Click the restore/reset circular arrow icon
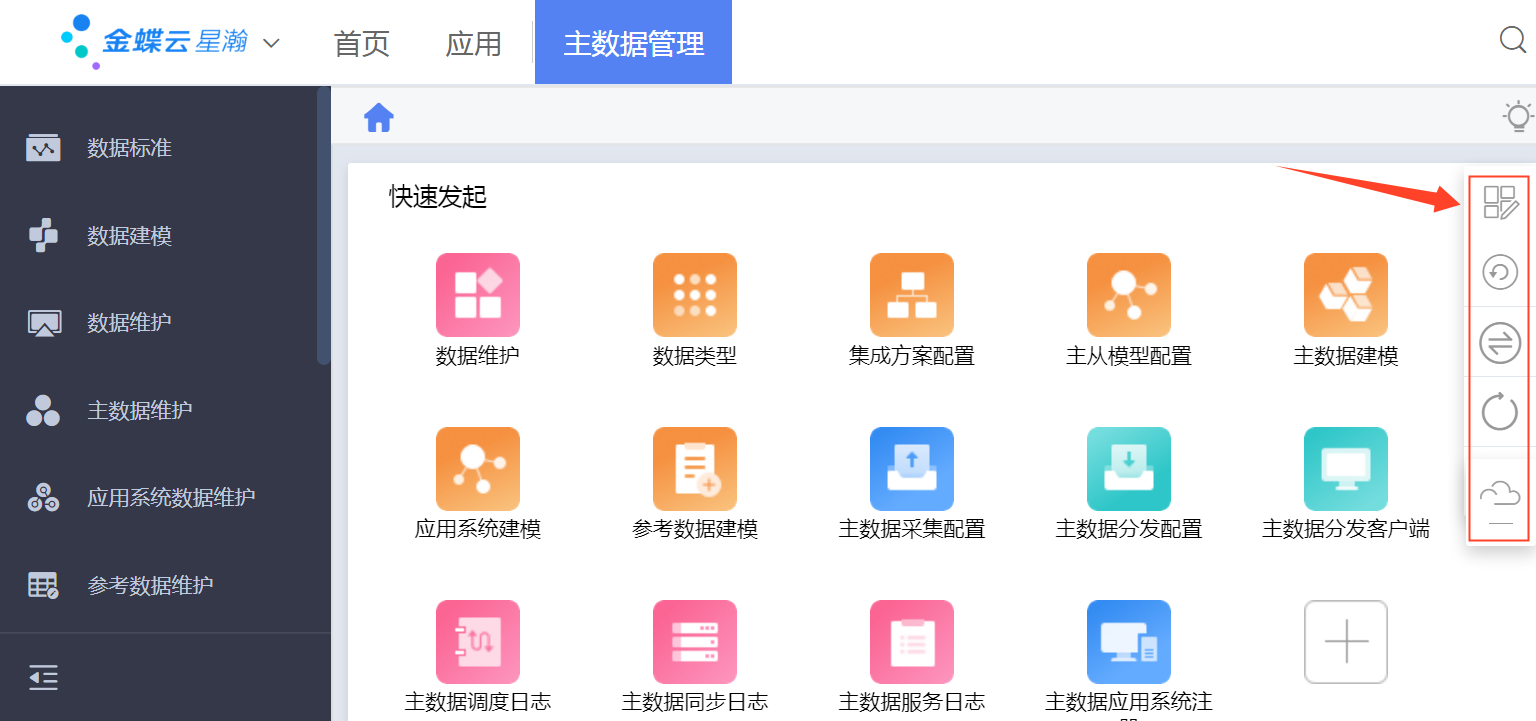1536x721 pixels. tap(1500, 272)
